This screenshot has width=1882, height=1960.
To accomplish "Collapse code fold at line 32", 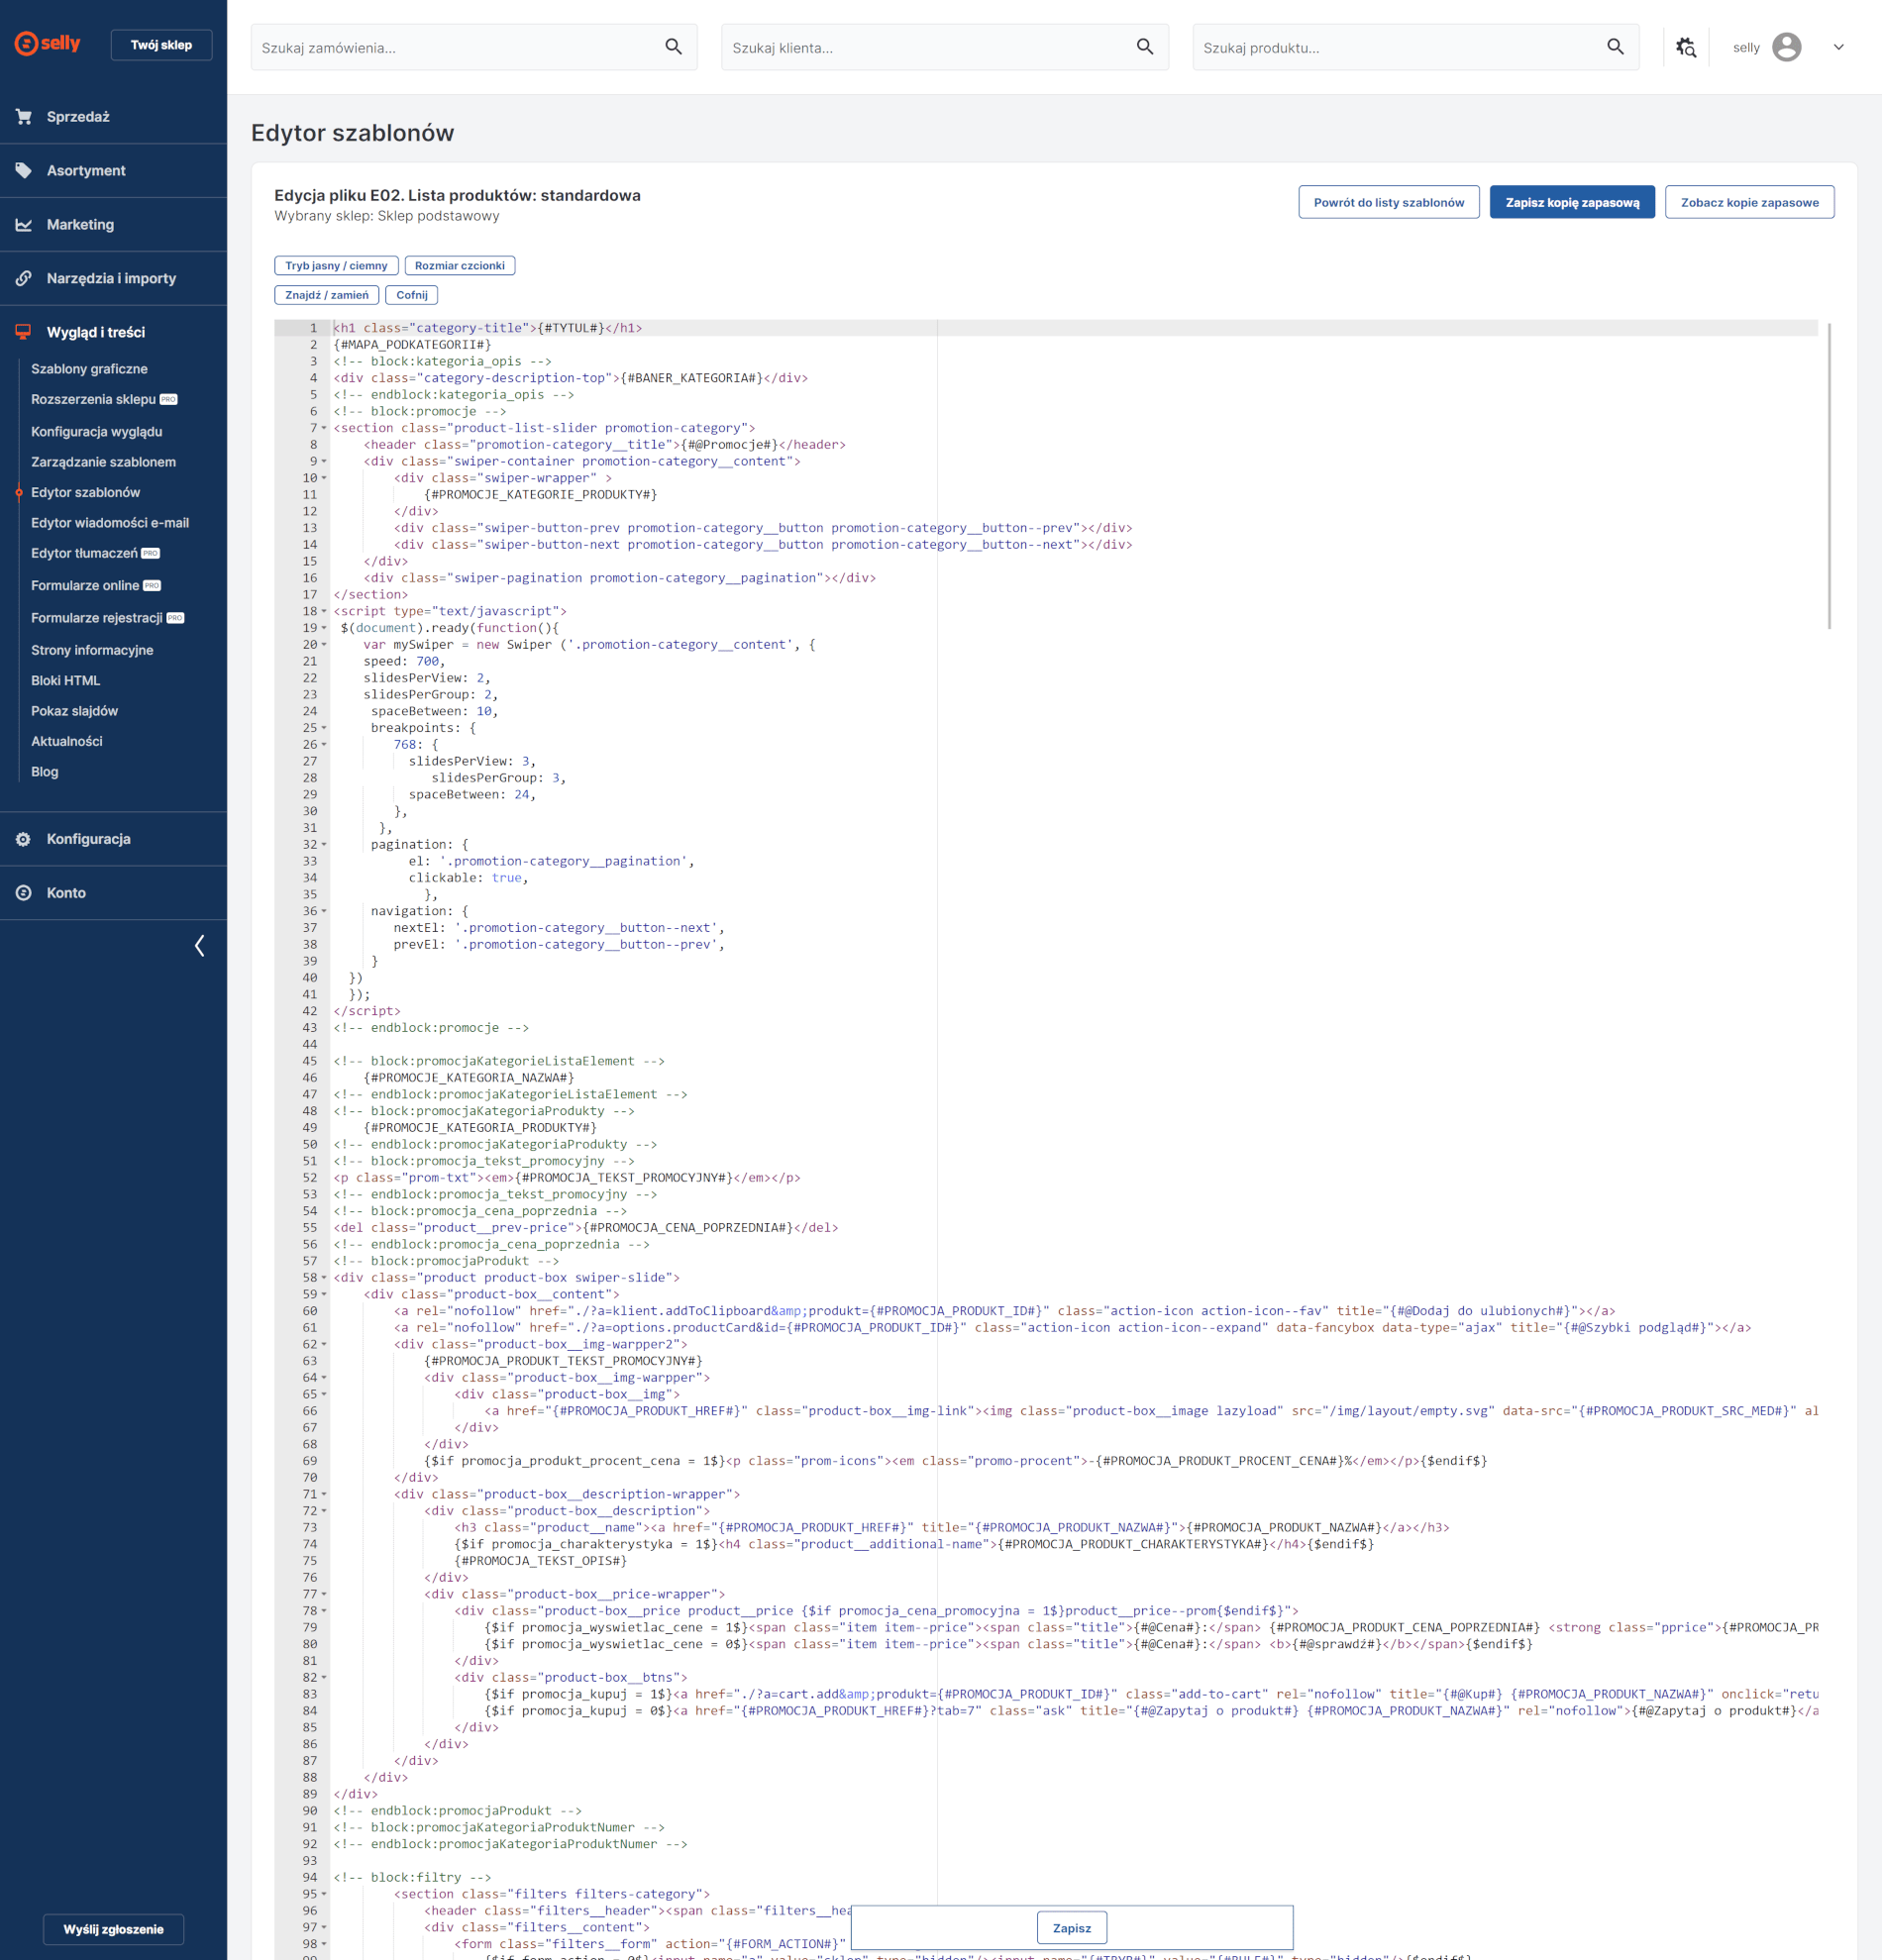I will pyautogui.click(x=324, y=845).
